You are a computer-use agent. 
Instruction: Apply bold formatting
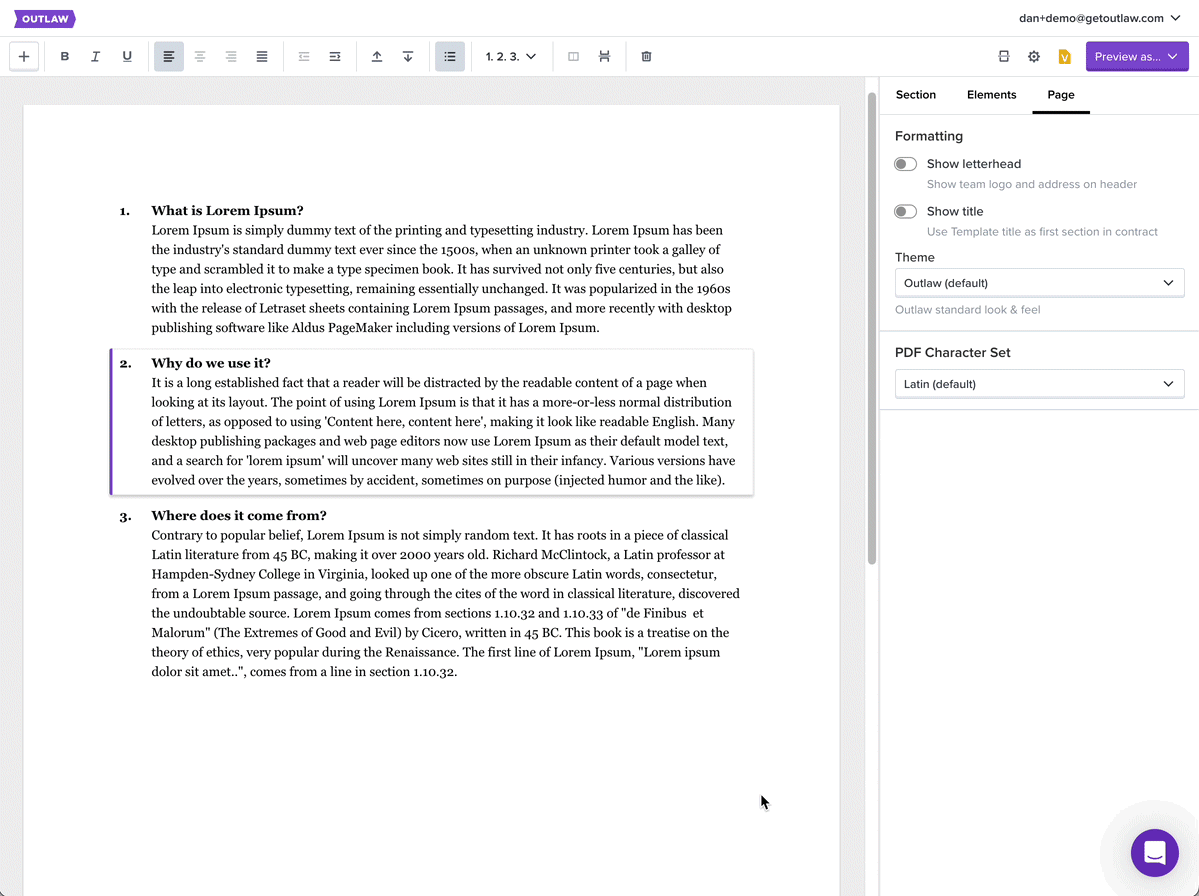coord(65,57)
